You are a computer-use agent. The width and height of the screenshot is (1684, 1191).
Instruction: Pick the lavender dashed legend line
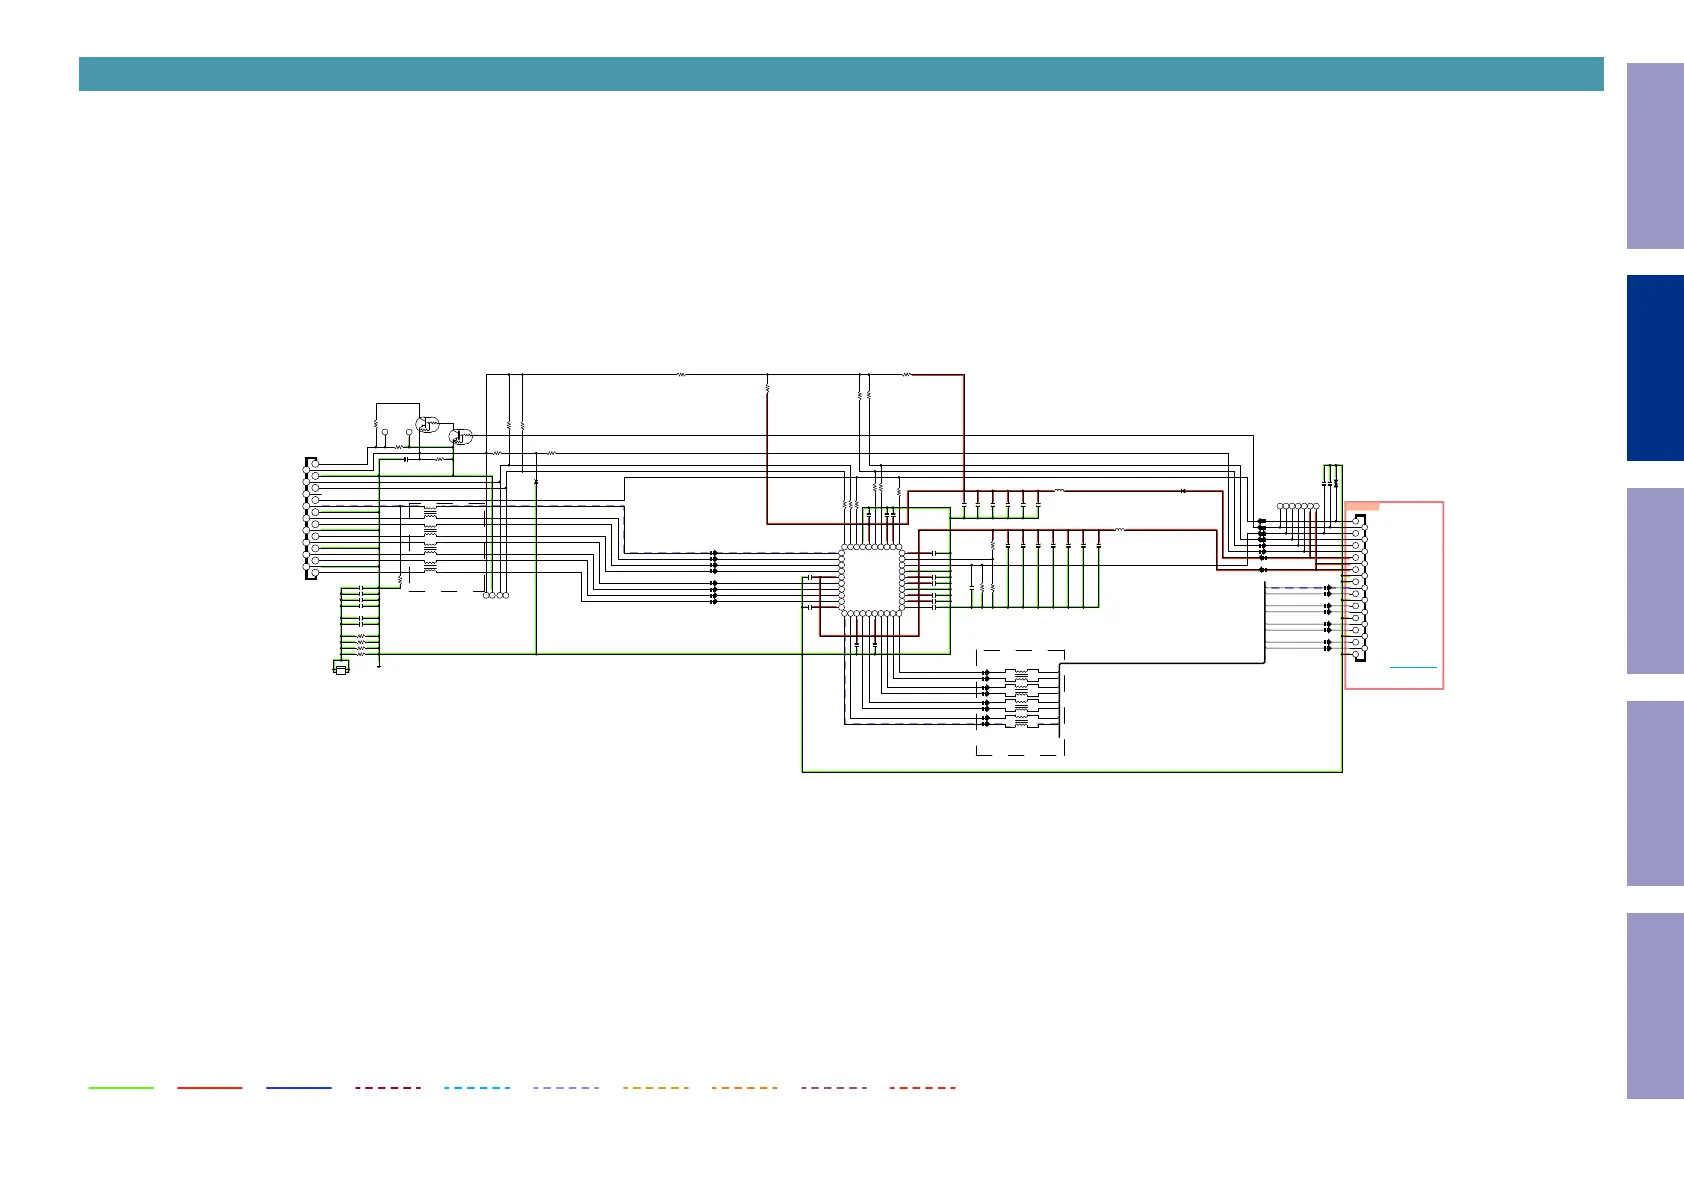point(566,1087)
